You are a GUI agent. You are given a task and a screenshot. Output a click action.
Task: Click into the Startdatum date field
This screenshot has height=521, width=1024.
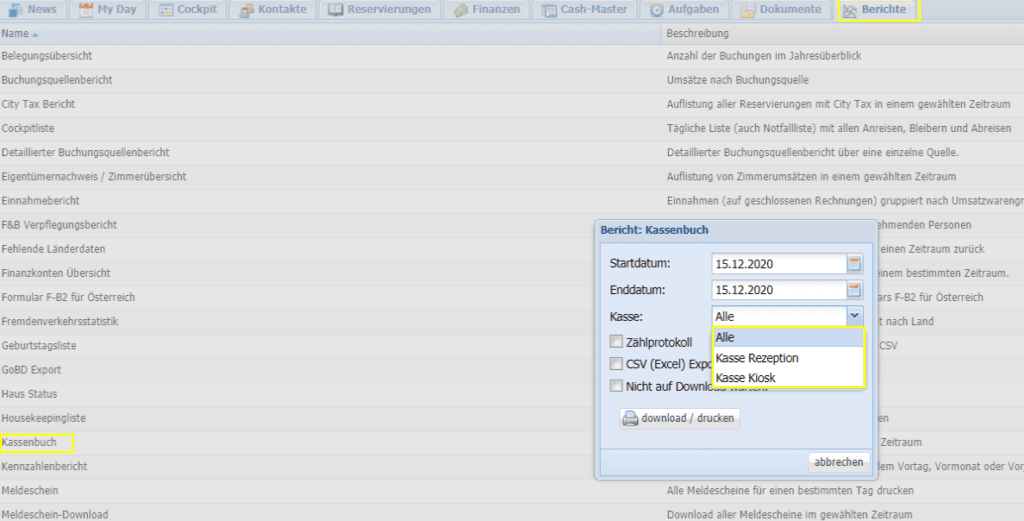778,265
